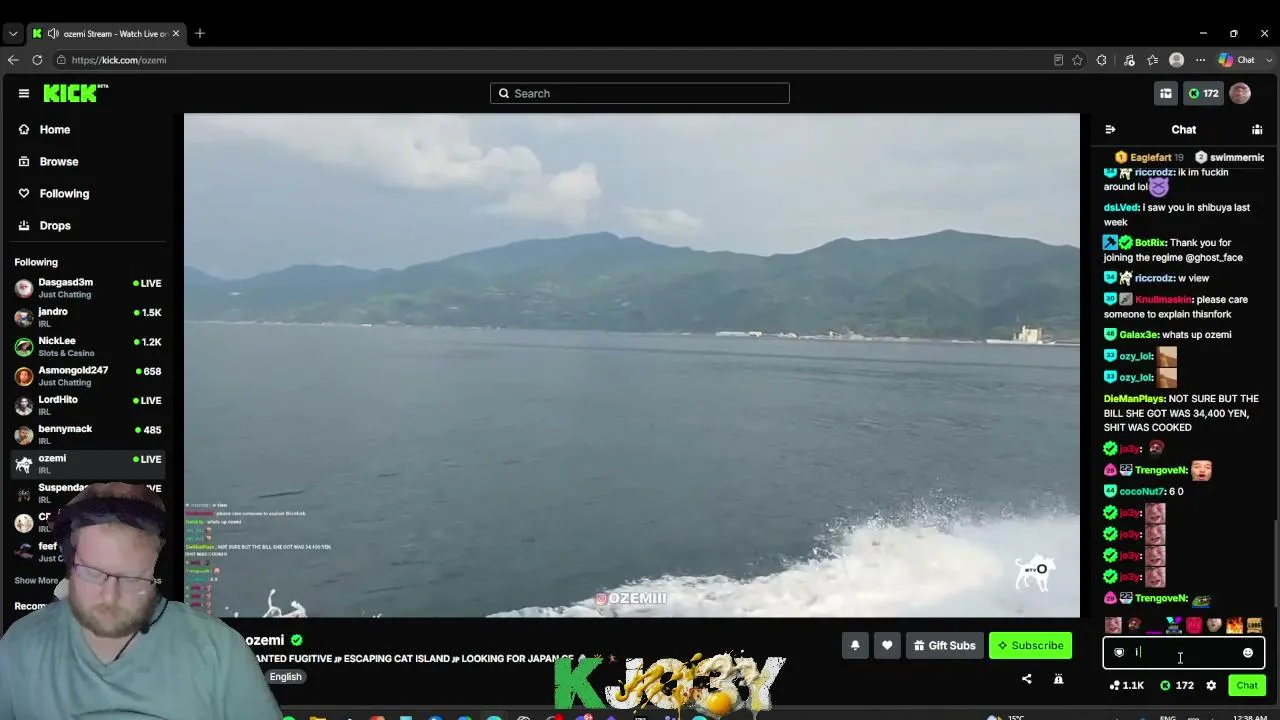Open Copilot Chat in browser toolbar
1280x720 pixels.
[1235, 60]
